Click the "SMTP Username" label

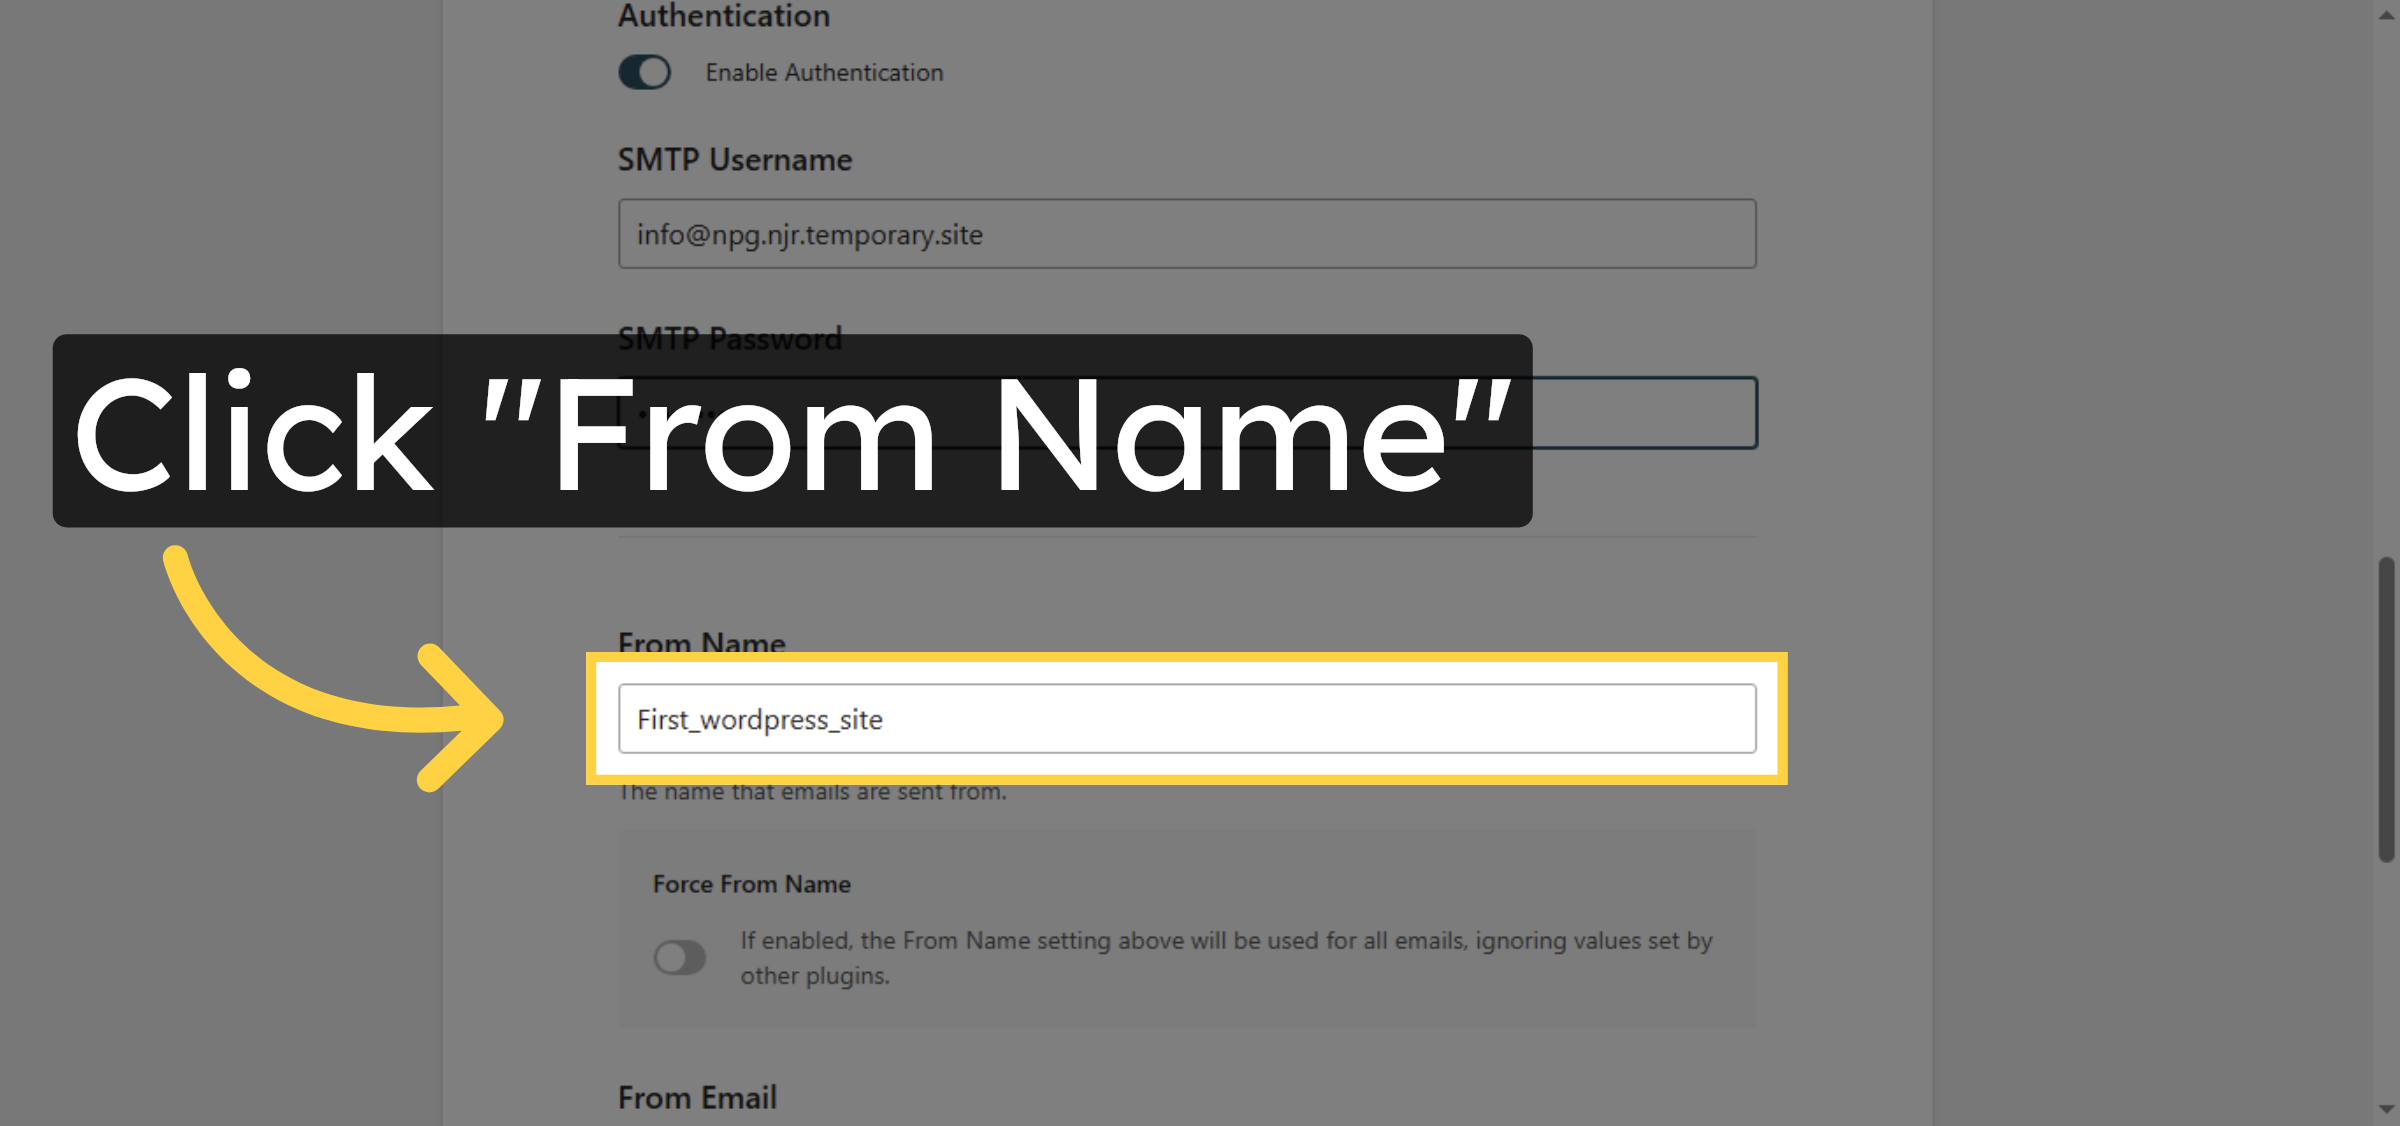(734, 159)
